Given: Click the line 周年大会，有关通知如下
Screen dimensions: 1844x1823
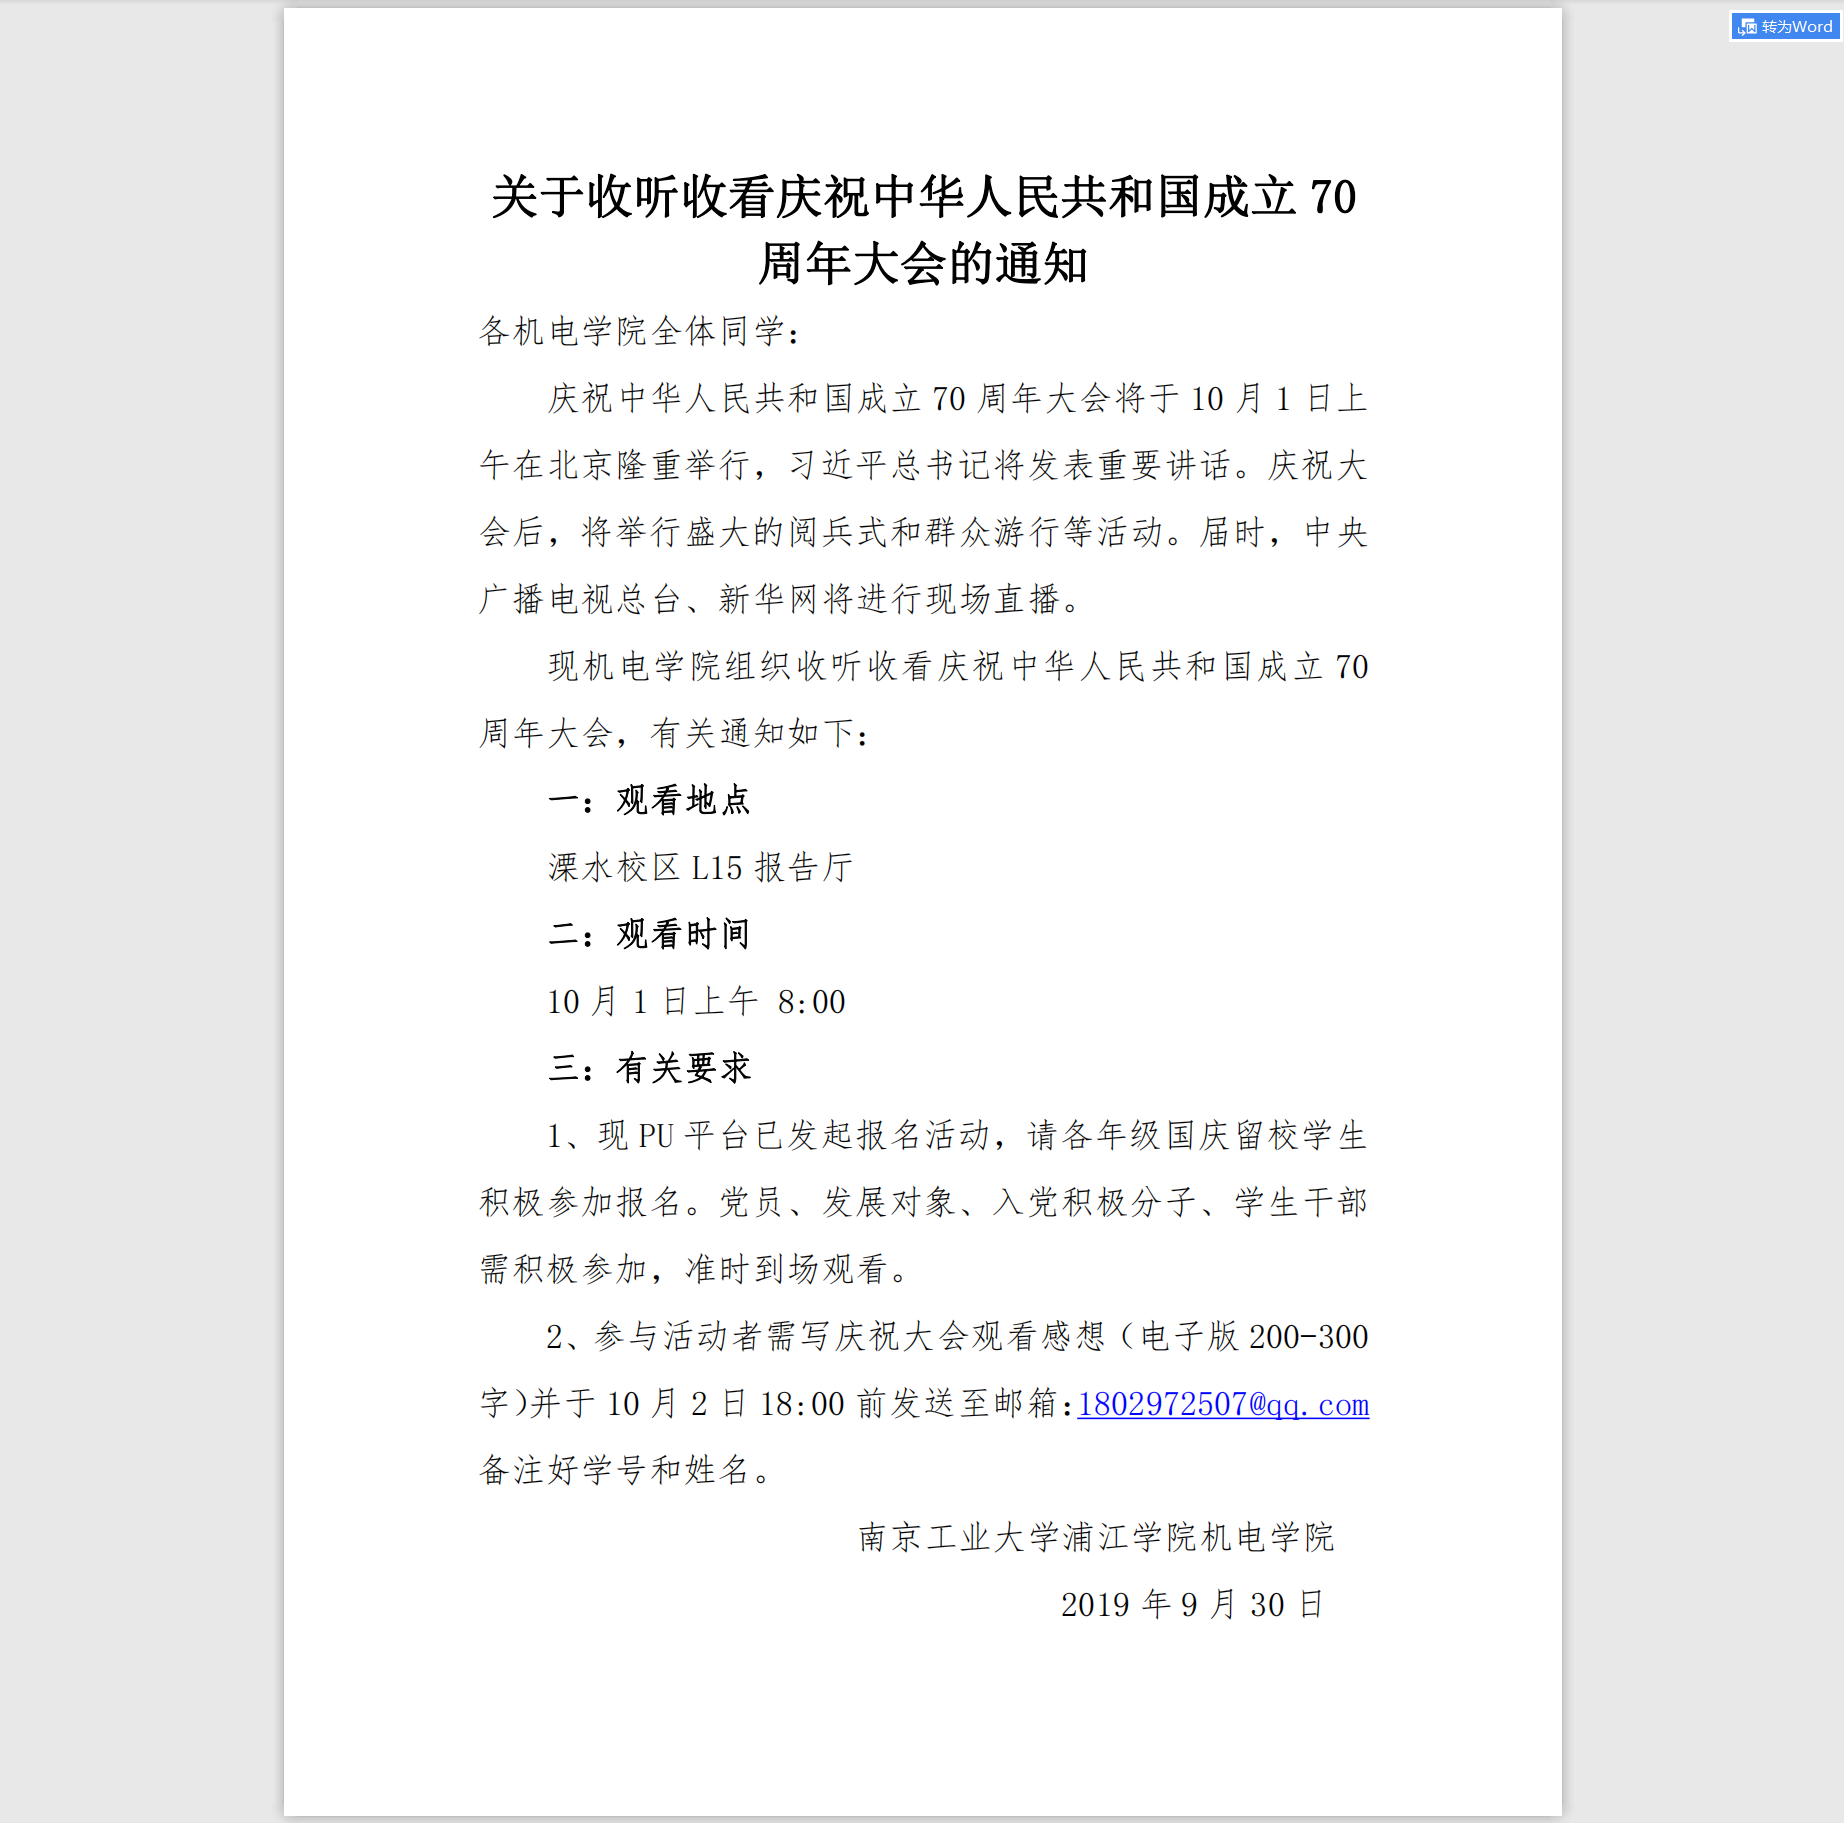Looking at the screenshot, I should pos(675,733).
